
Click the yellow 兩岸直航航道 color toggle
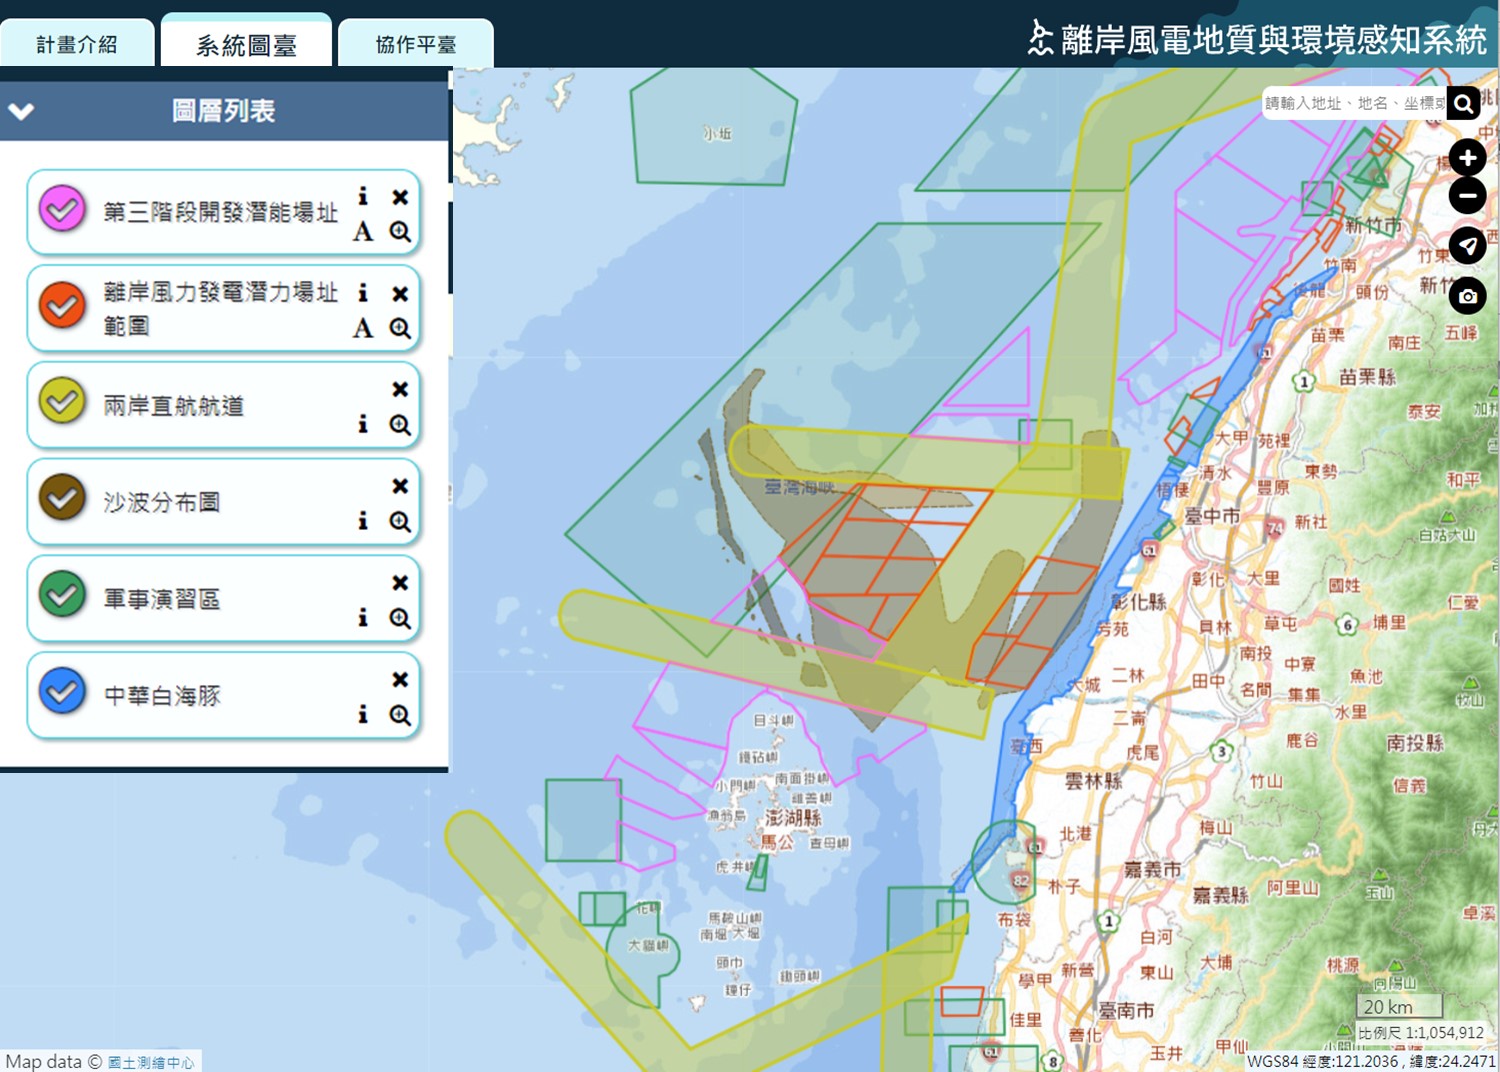coord(62,402)
